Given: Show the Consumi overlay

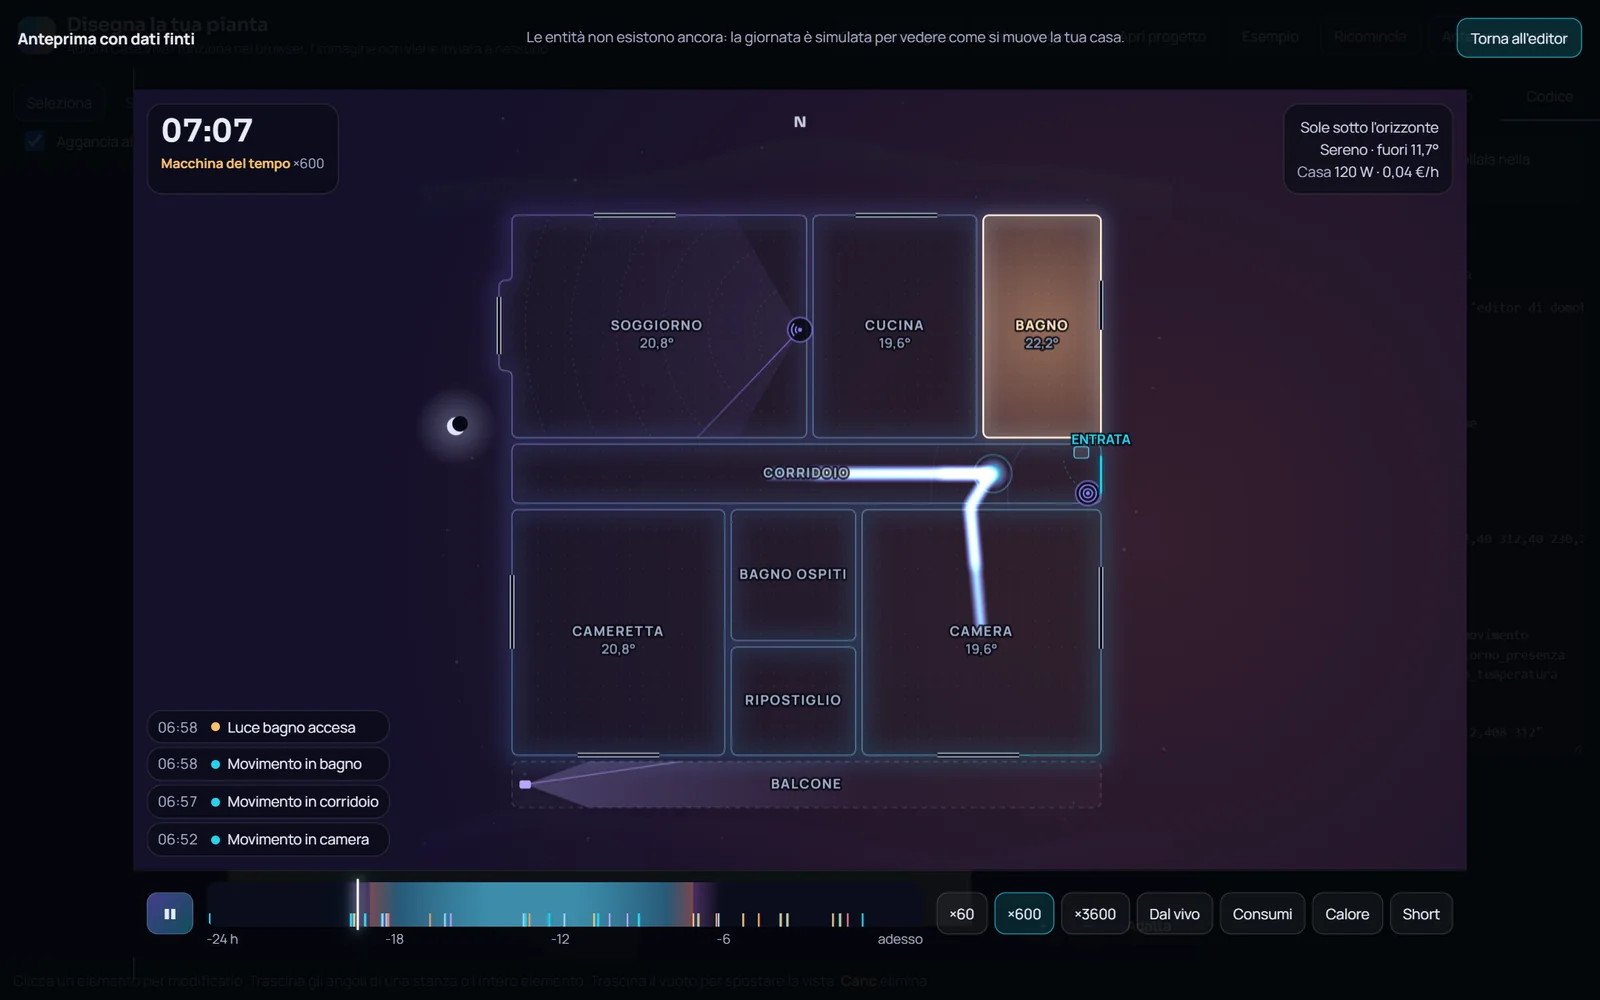Looking at the screenshot, I should click(x=1262, y=914).
